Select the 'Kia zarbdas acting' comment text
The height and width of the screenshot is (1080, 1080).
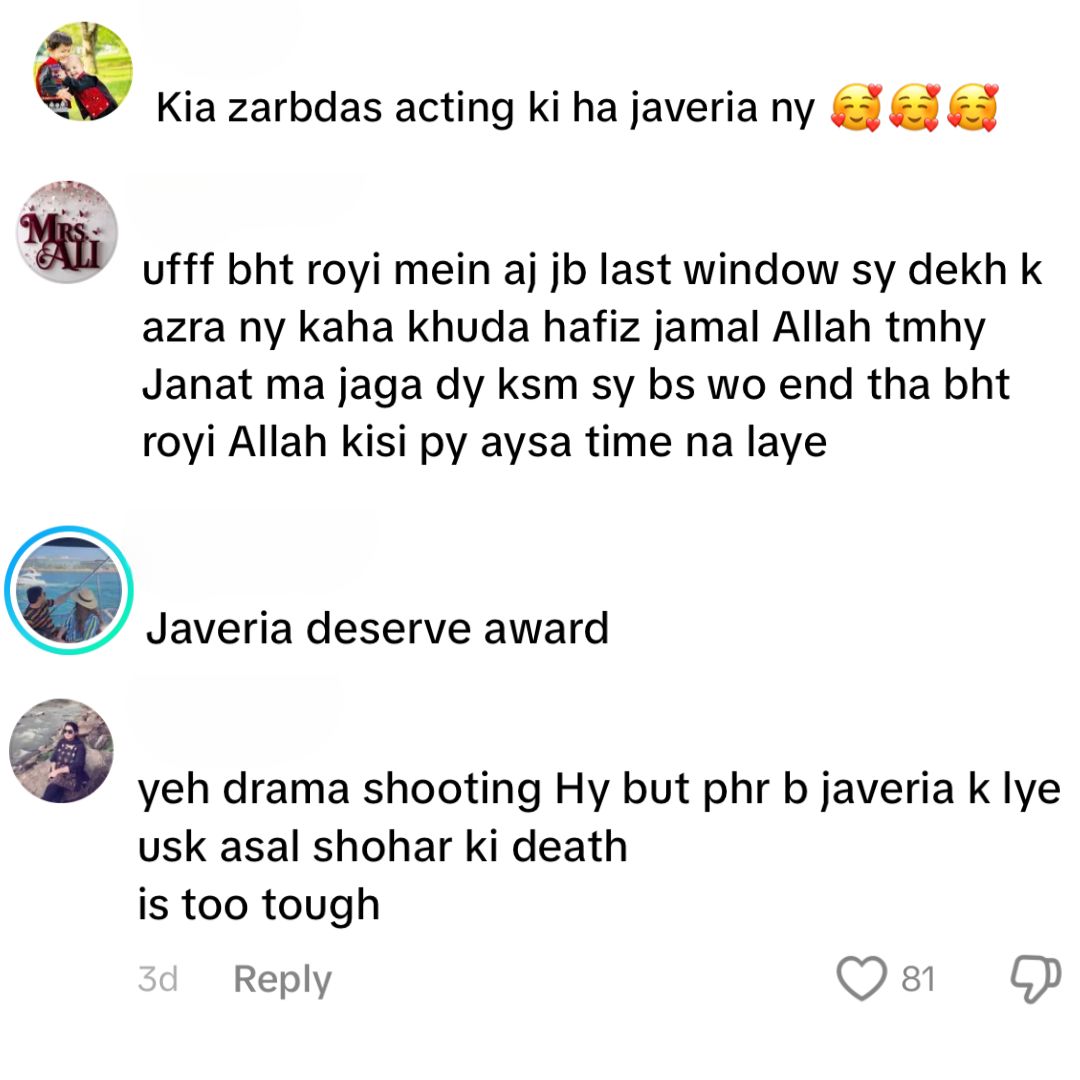click(486, 108)
